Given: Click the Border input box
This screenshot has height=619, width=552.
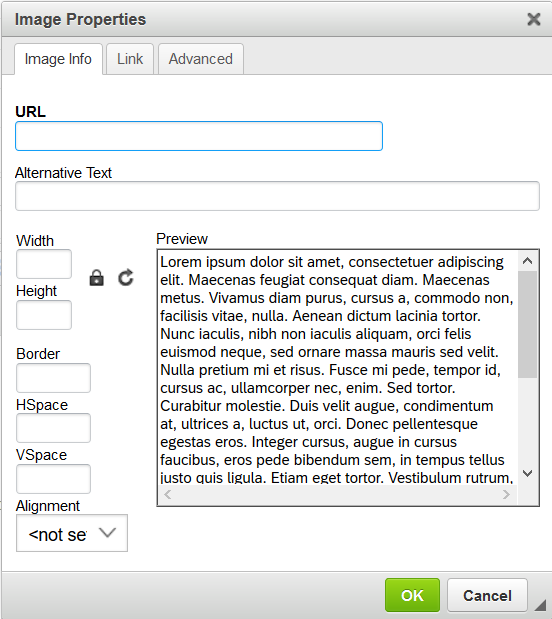Looking at the screenshot, I should point(53,378).
